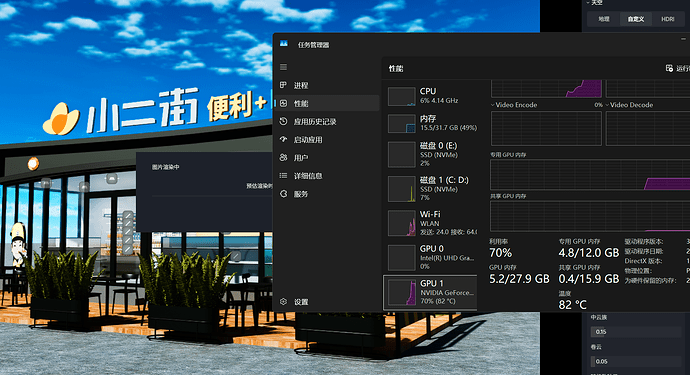The height and width of the screenshot is (375, 690).
Task: Click the 70% utilization value
Action: (501, 253)
